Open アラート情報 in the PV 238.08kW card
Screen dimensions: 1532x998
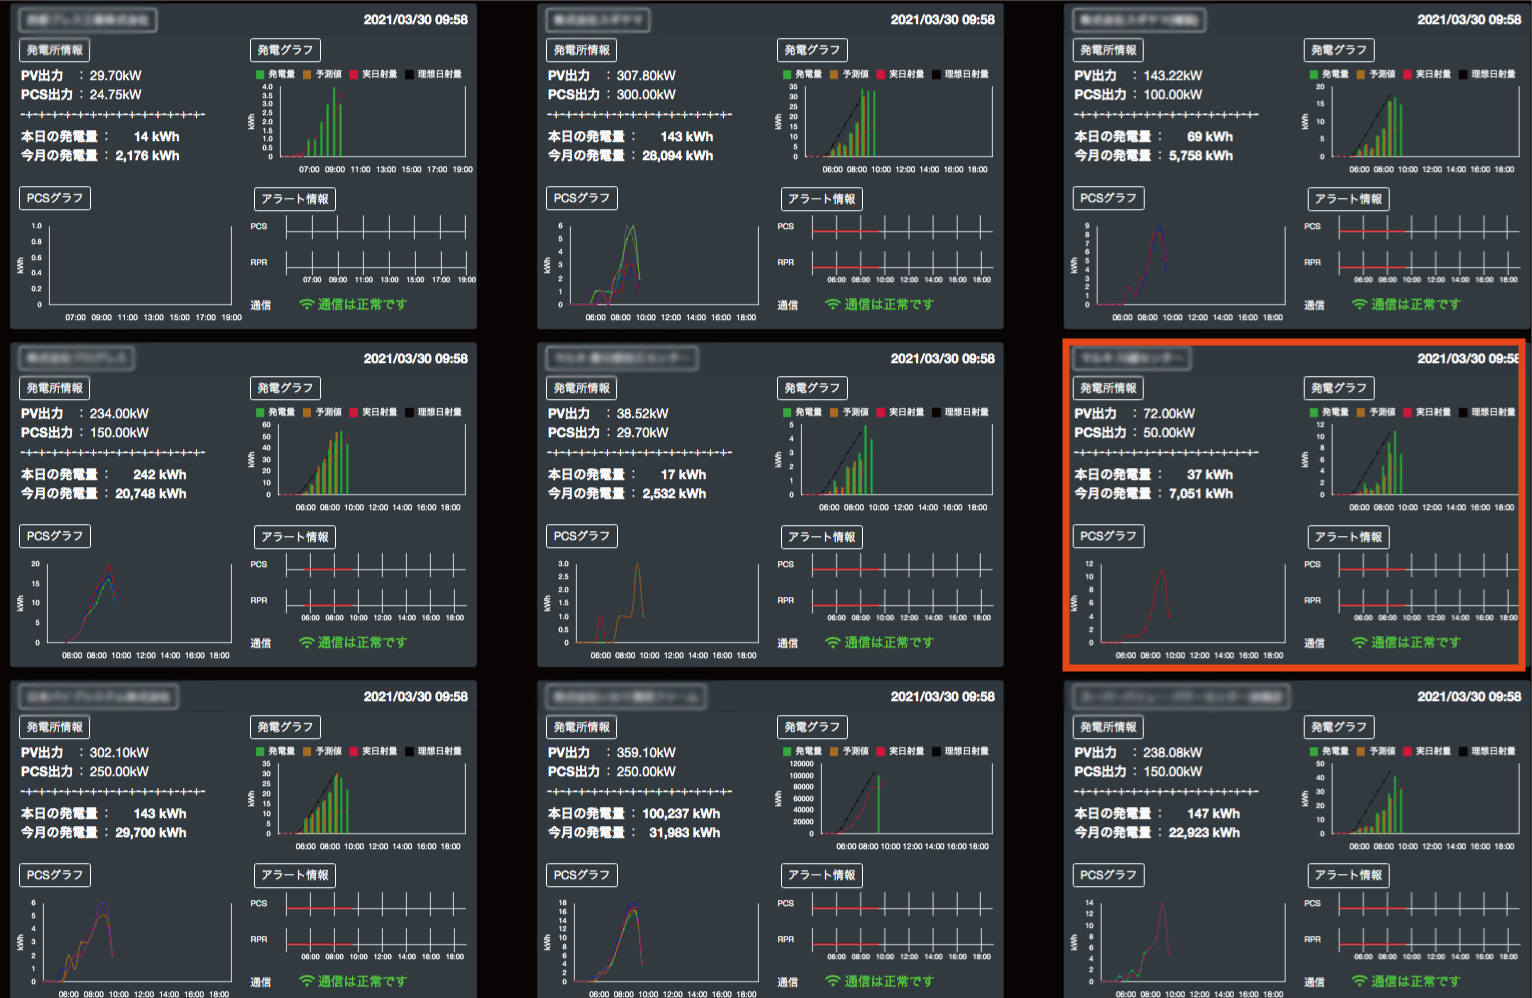(x=1349, y=876)
